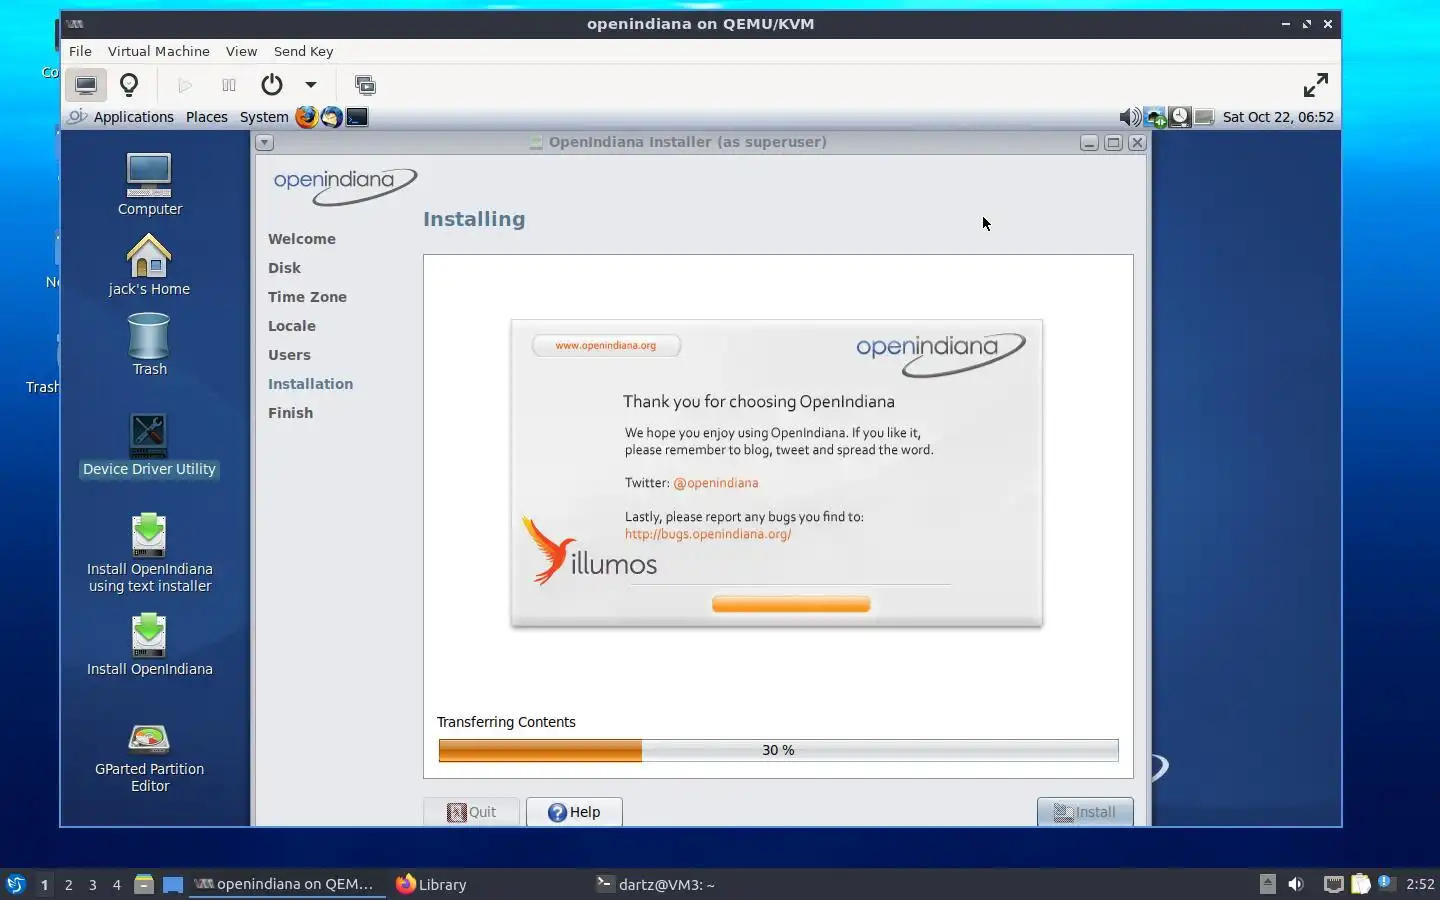Launch Firefox from the guest panel

pos(306,117)
